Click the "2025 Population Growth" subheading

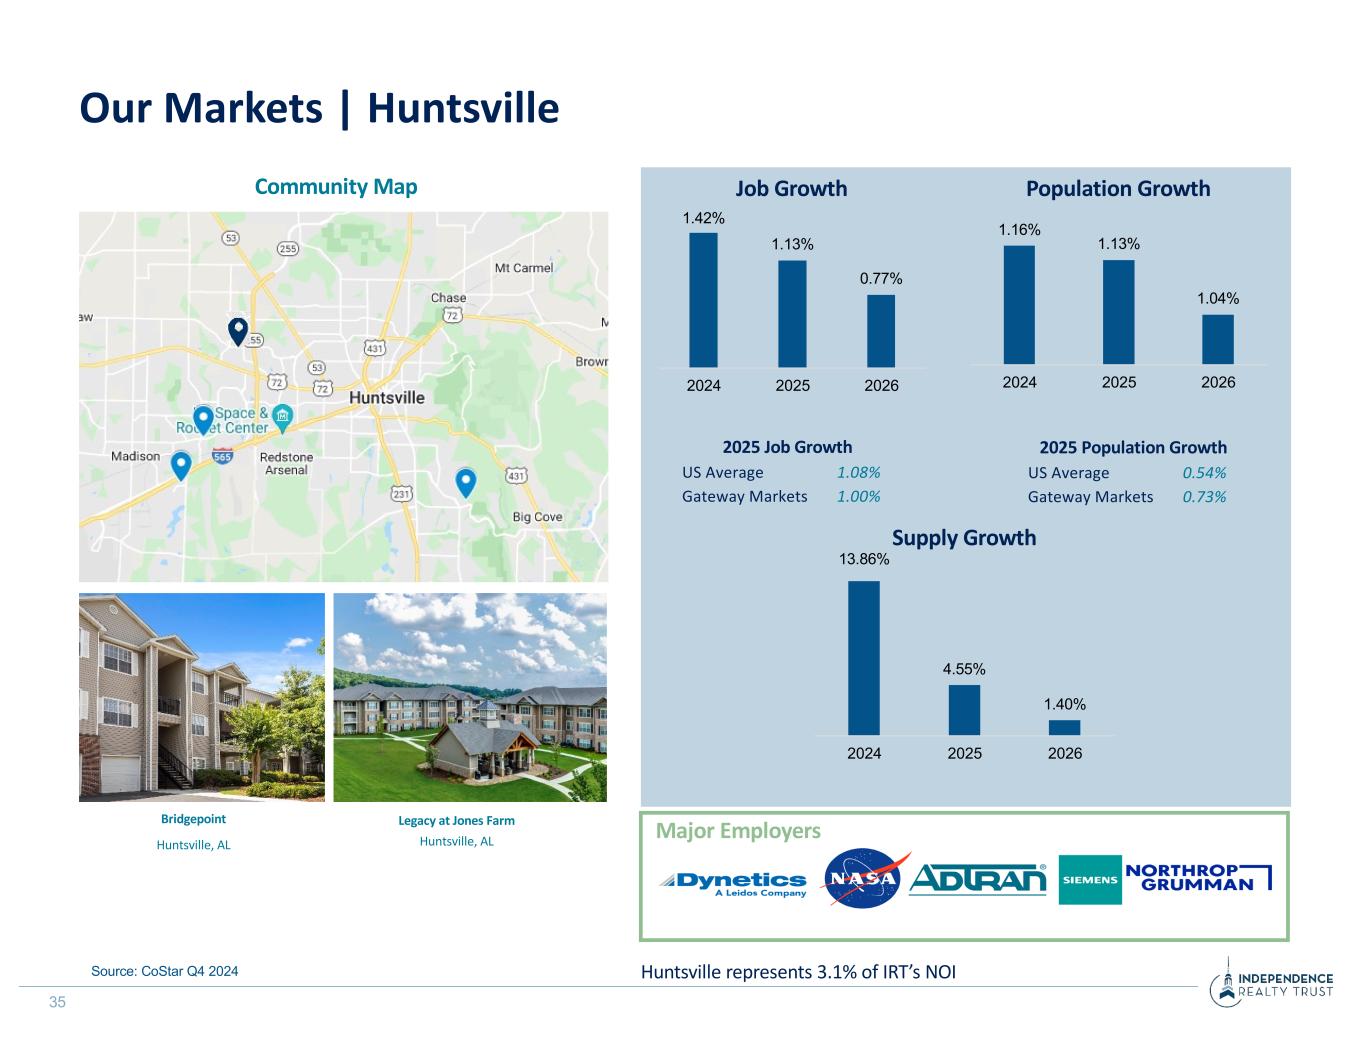1133,447
